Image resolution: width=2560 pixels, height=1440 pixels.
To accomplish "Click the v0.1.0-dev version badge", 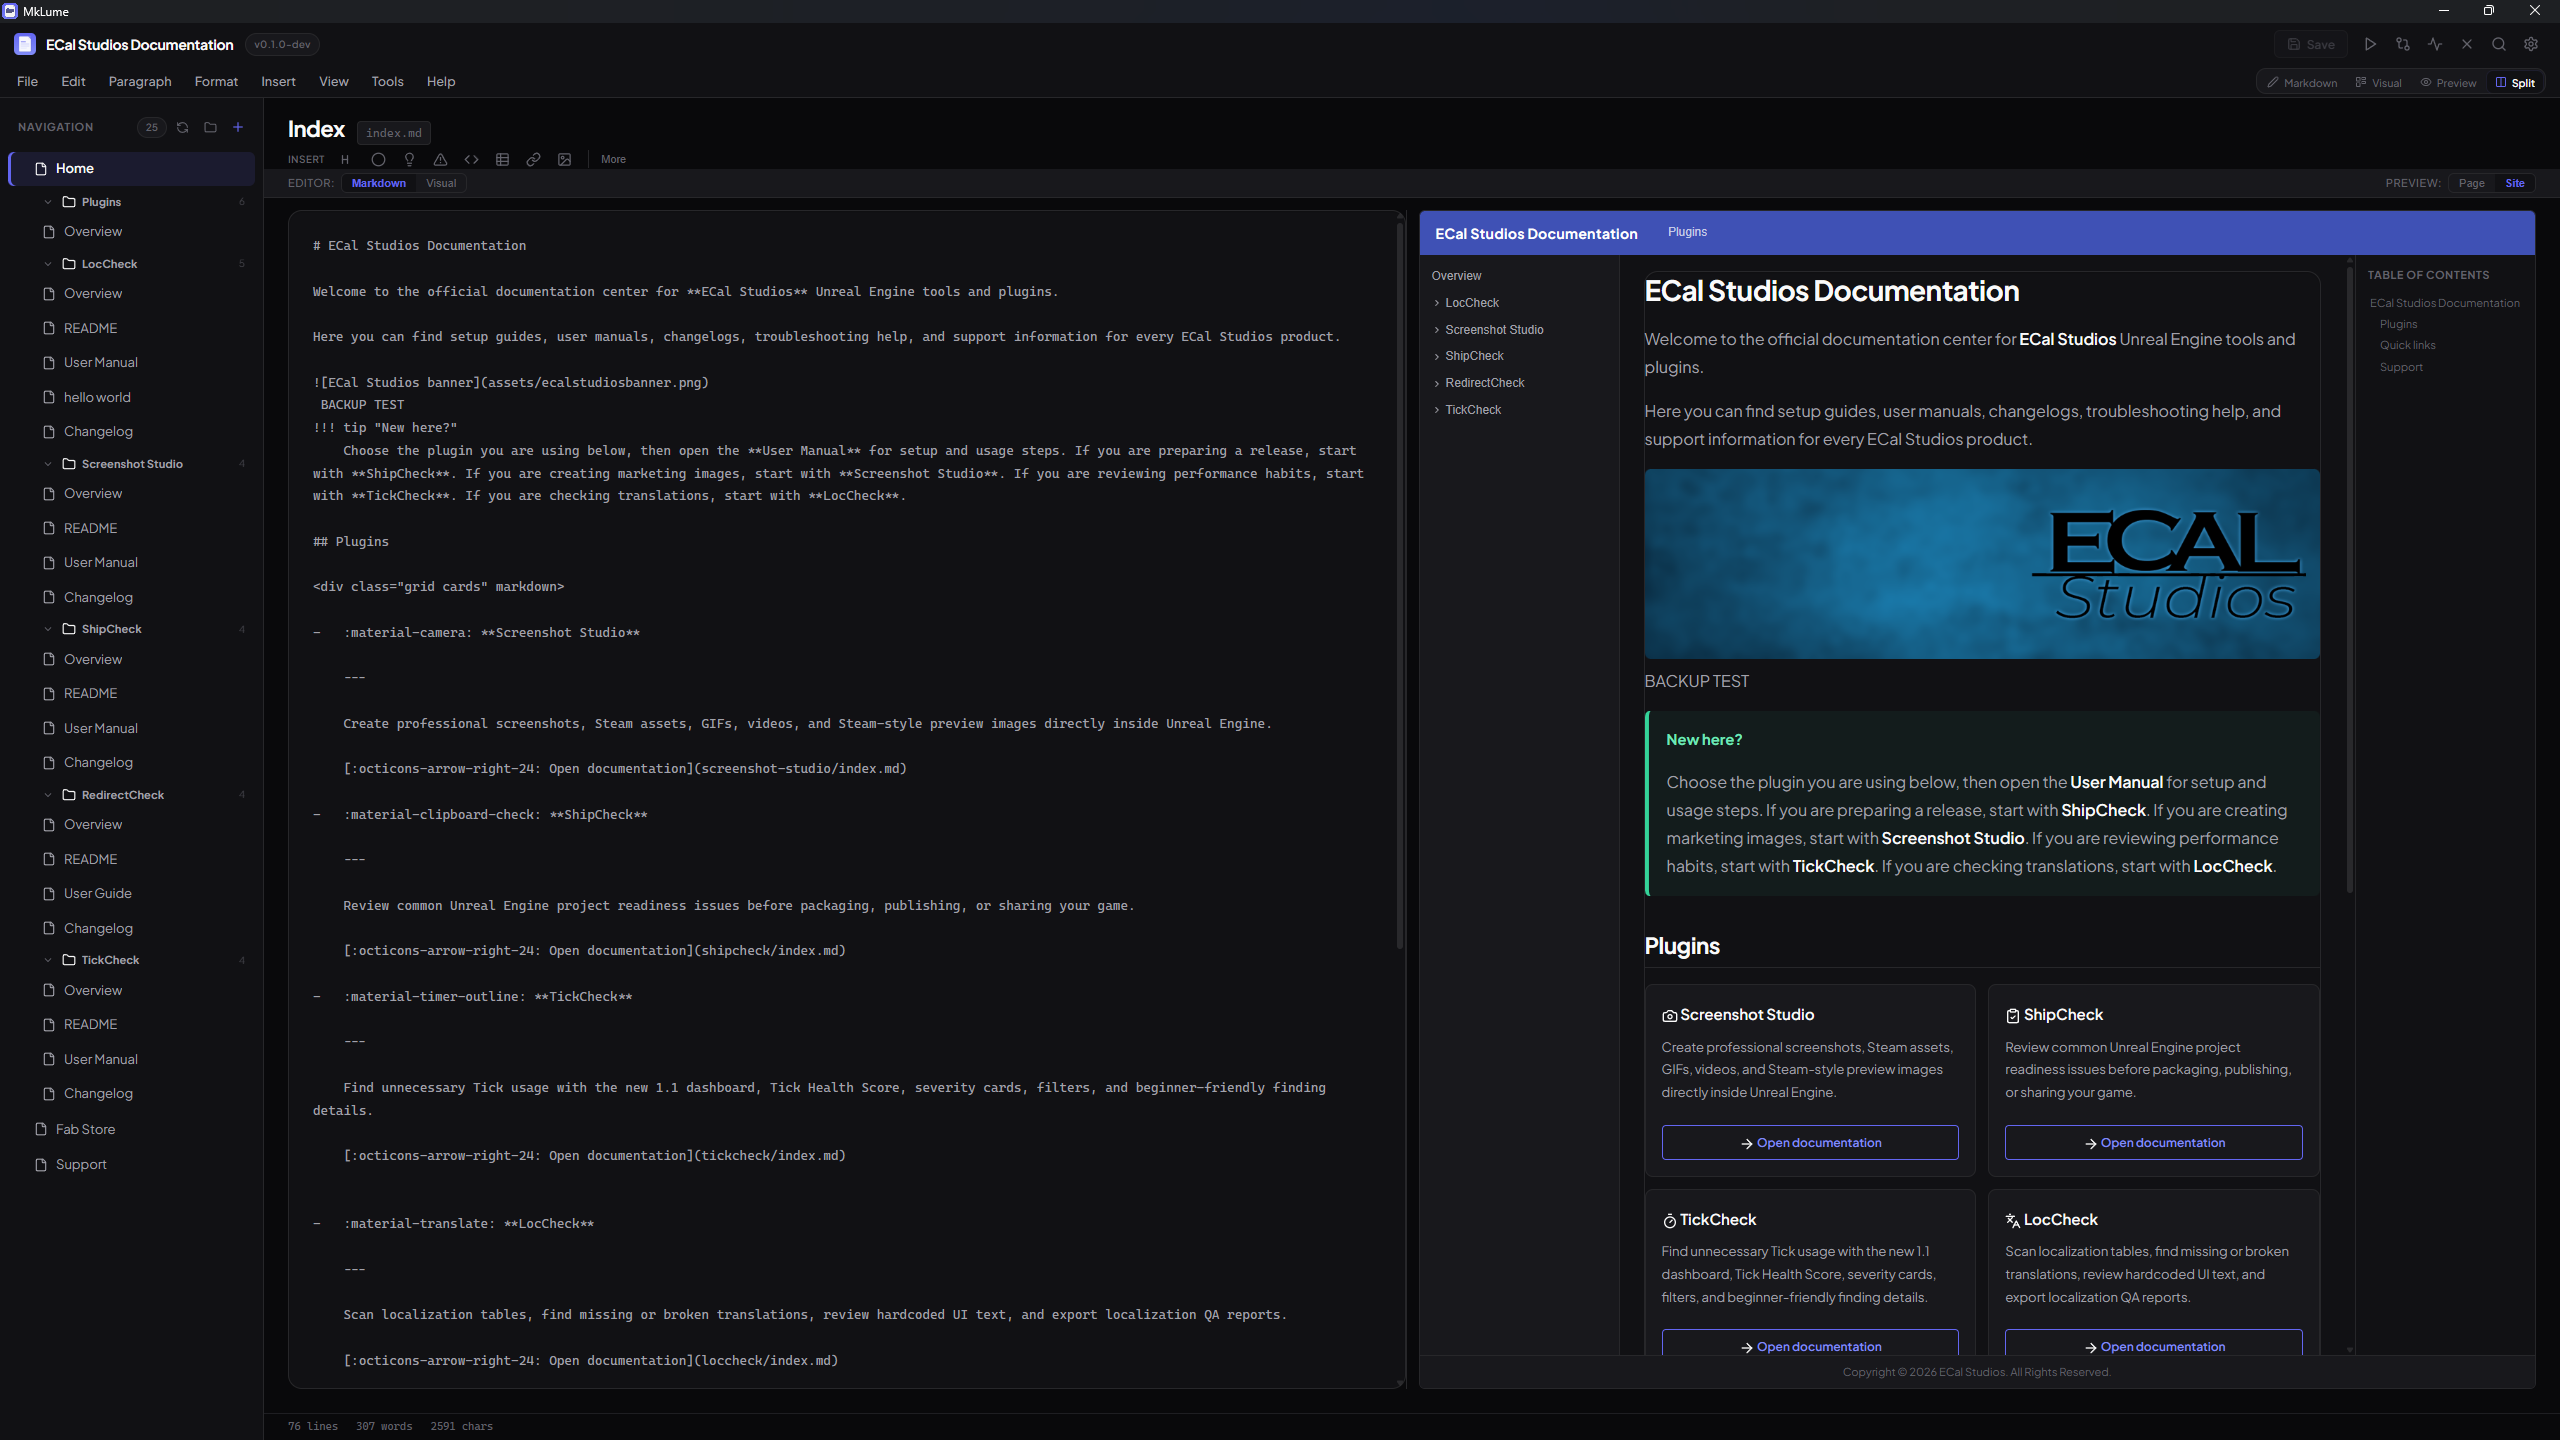I will pos(282,44).
